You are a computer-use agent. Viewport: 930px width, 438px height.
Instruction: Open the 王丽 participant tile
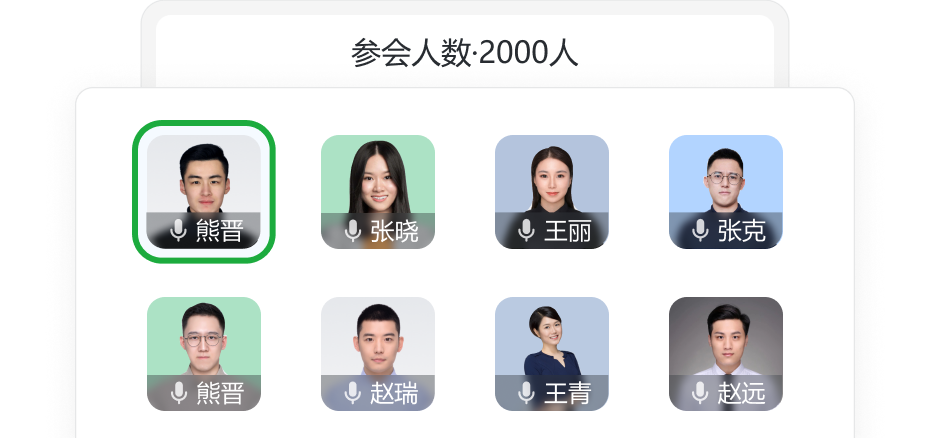click(x=552, y=192)
